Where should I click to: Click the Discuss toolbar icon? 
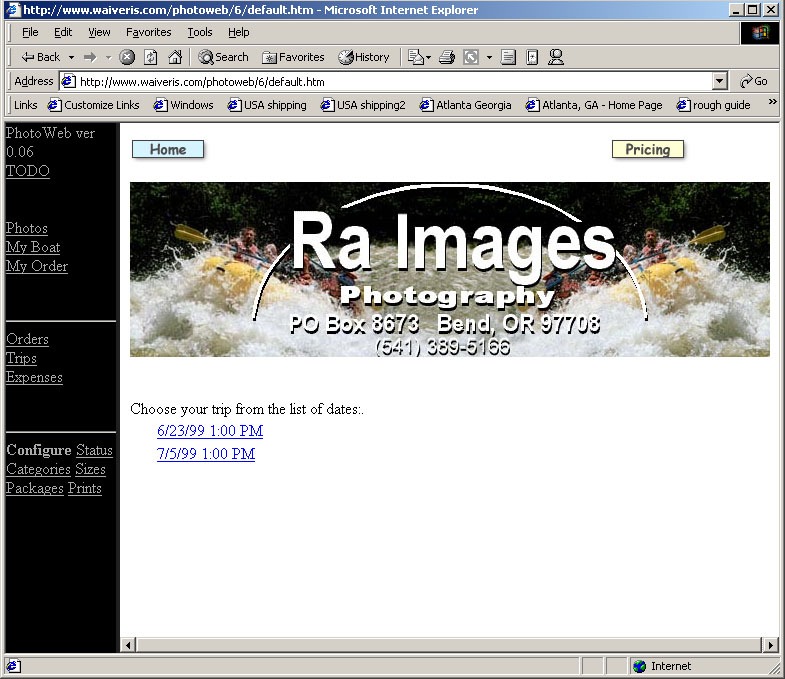click(508, 57)
